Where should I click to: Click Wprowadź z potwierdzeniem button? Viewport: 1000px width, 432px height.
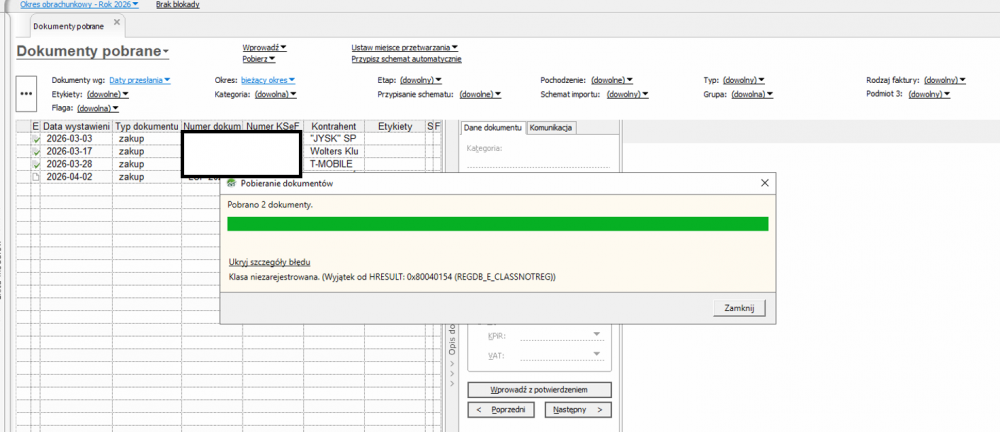tap(540, 389)
